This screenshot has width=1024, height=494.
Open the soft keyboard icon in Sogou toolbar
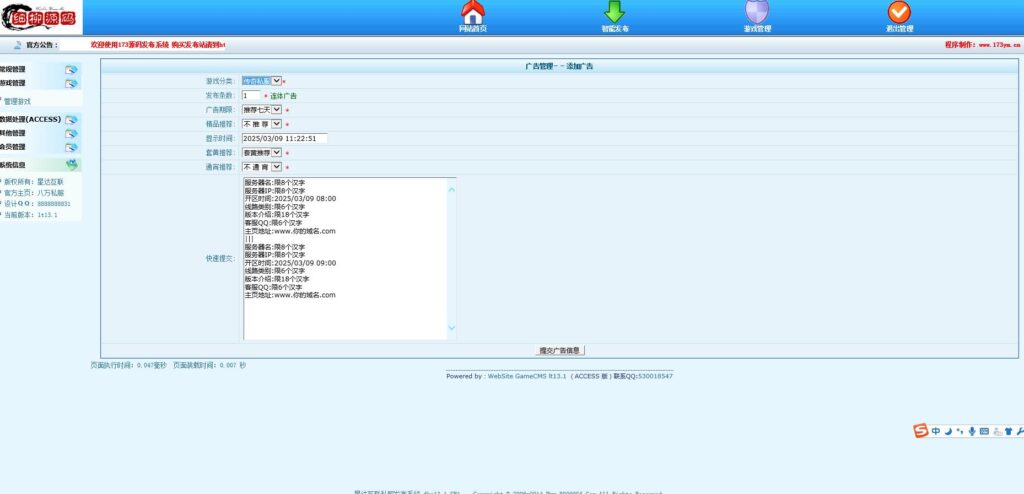click(984, 431)
